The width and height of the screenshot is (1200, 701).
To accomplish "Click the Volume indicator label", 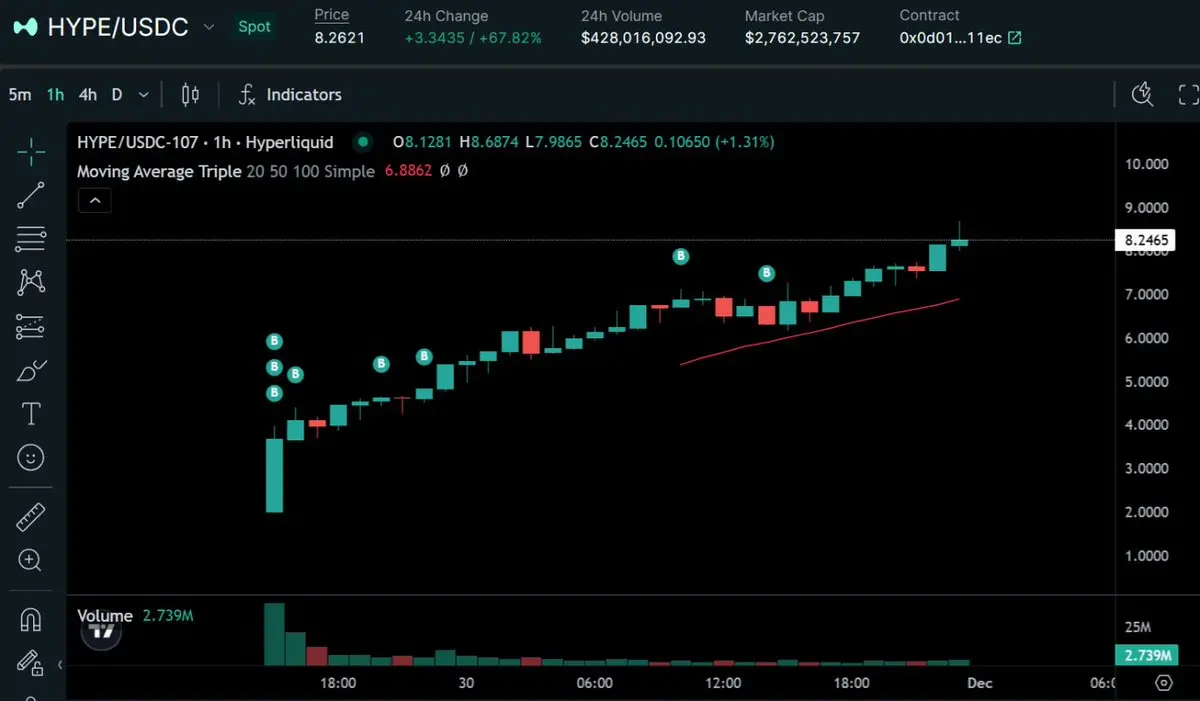I will coord(105,616).
